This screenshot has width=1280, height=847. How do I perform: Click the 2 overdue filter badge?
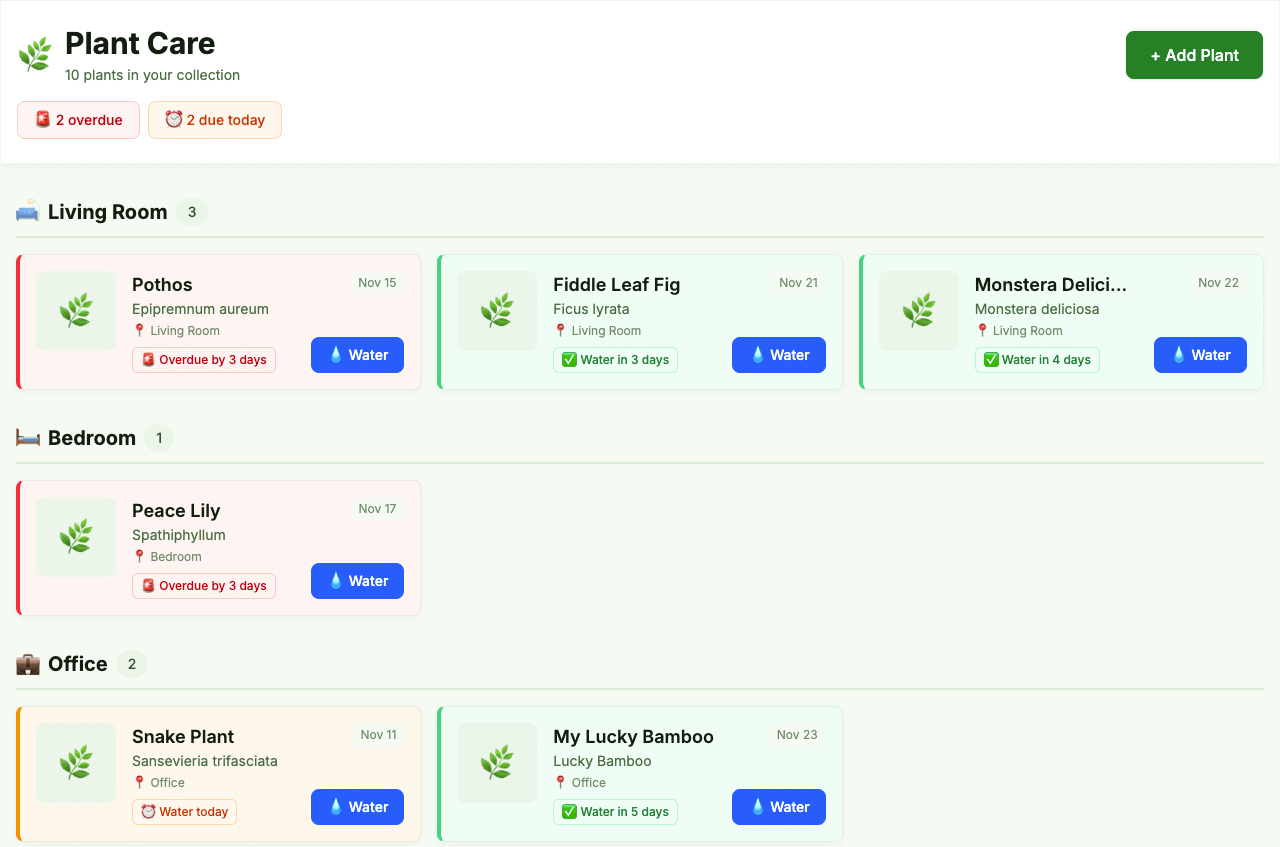pos(78,119)
